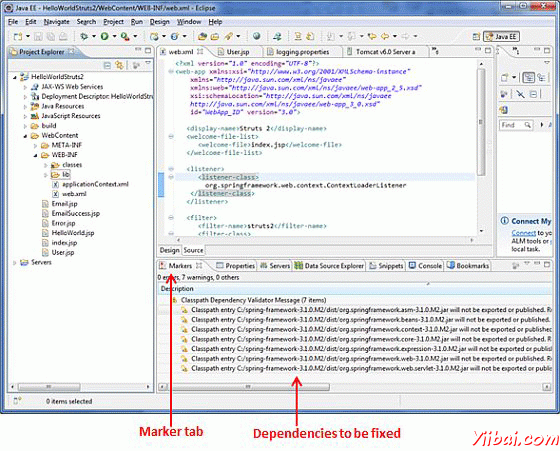Open dropdown next to Debug icon
This screenshot has width=560, height=451.
point(94,36)
